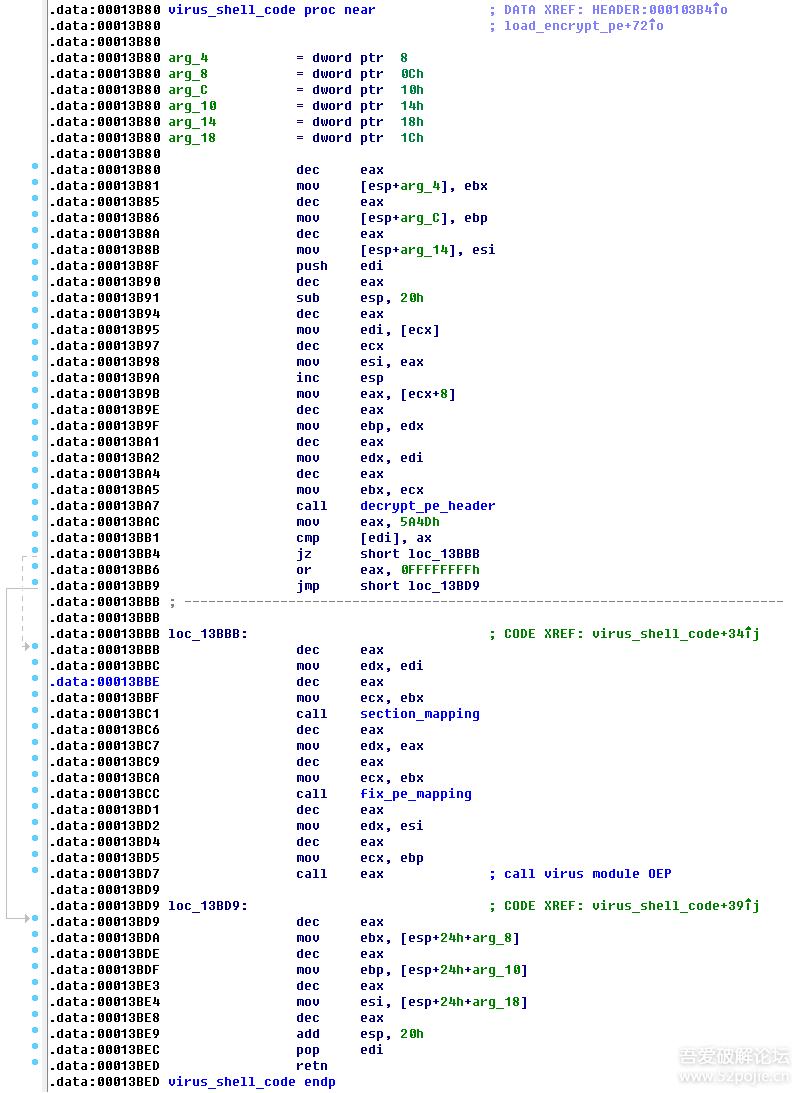This screenshot has height=1093, width=799.
Task: Click 'sub esp, 20h' instruction
Action: pyautogui.click(x=360, y=298)
